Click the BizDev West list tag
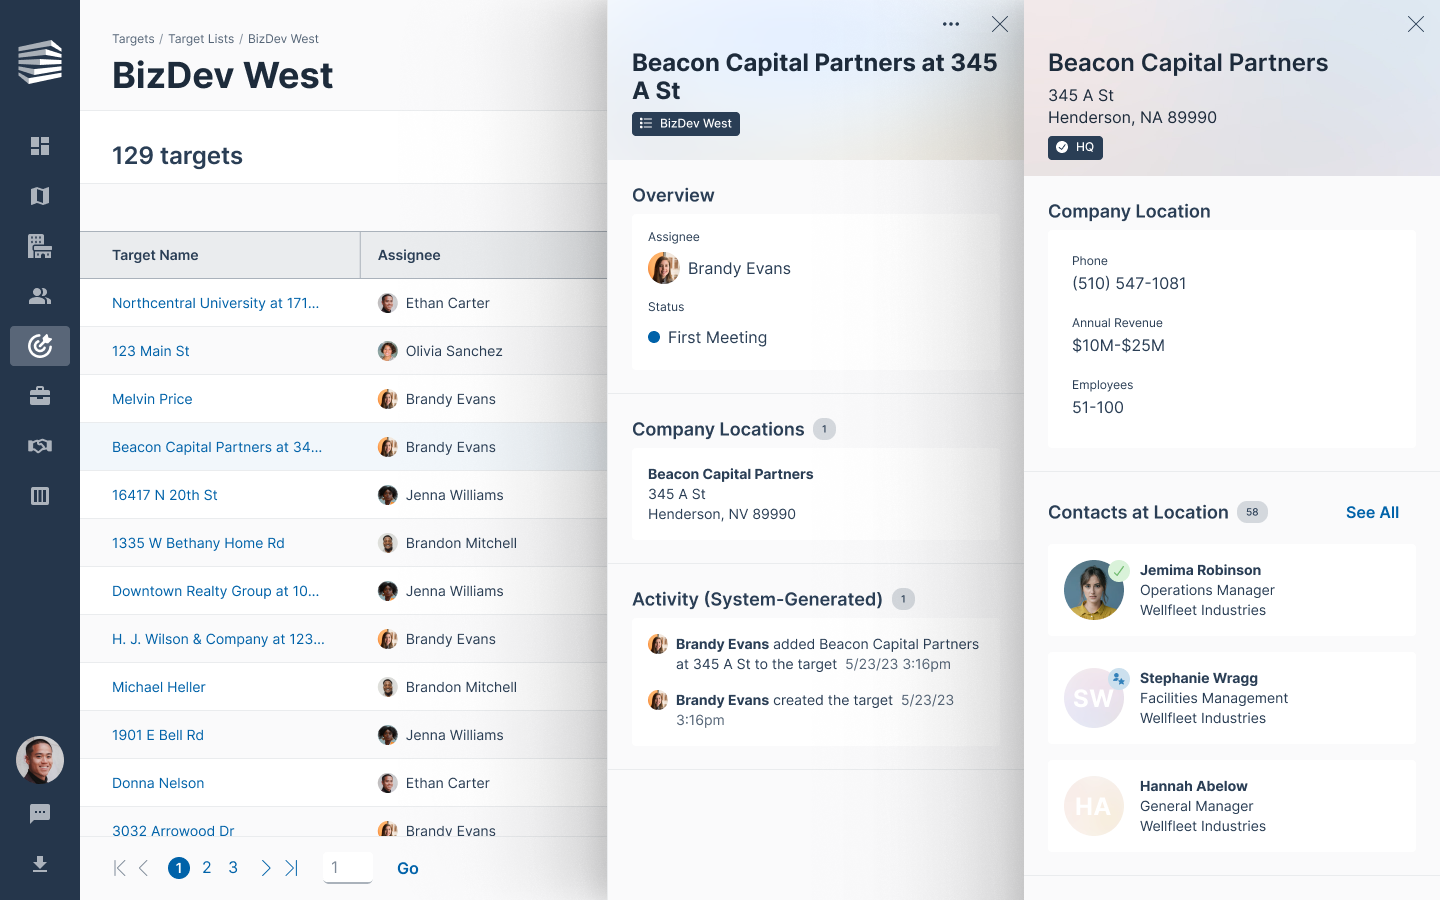Image resolution: width=1440 pixels, height=900 pixels. click(686, 124)
